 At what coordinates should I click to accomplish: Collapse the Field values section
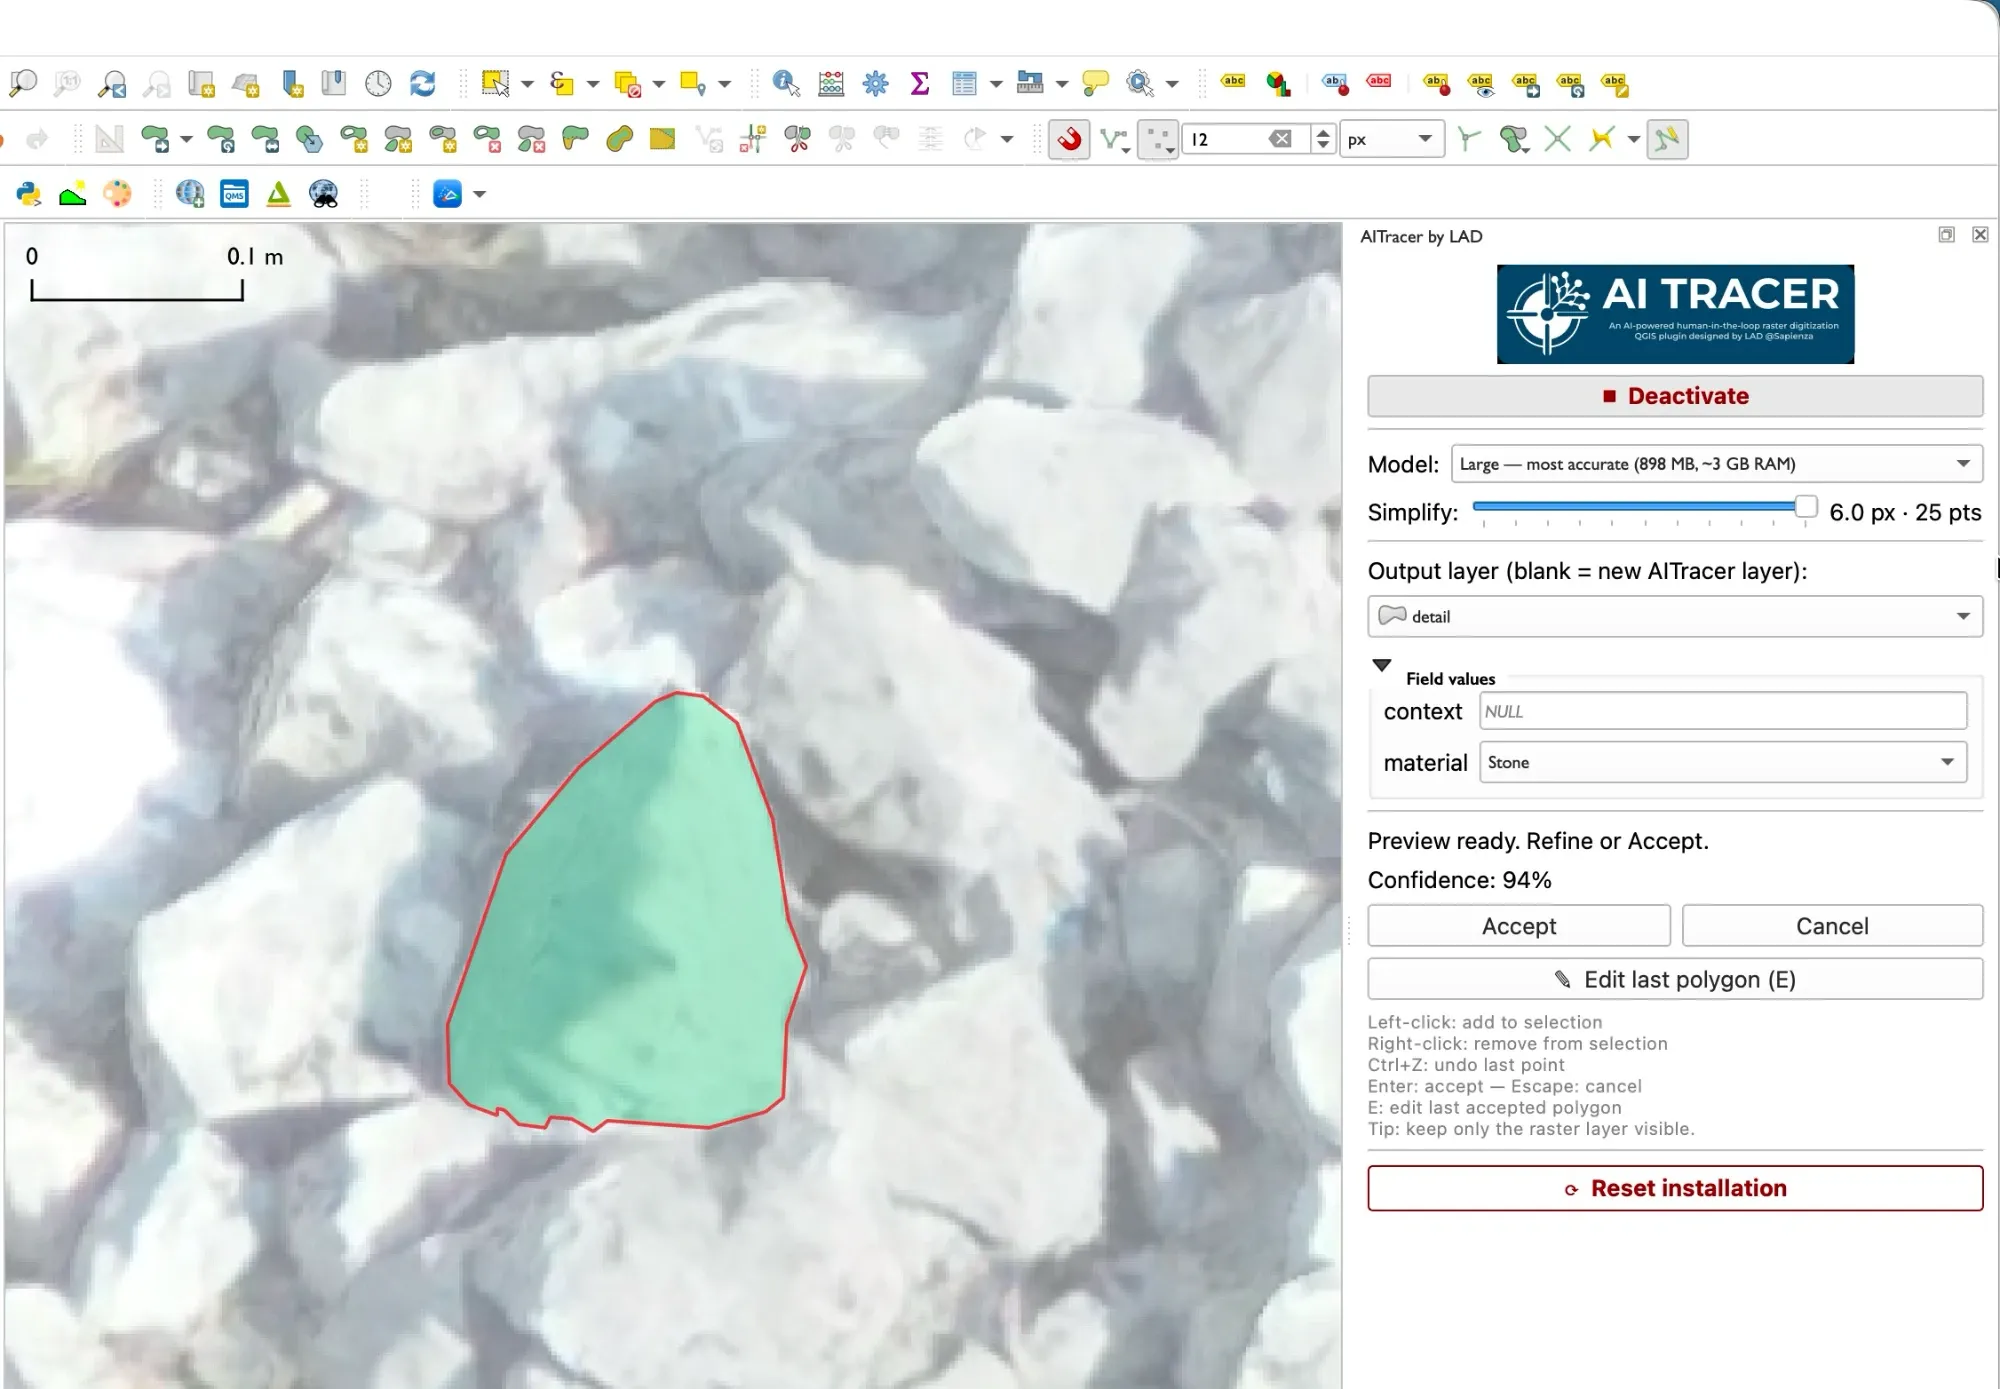point(1382,666)
